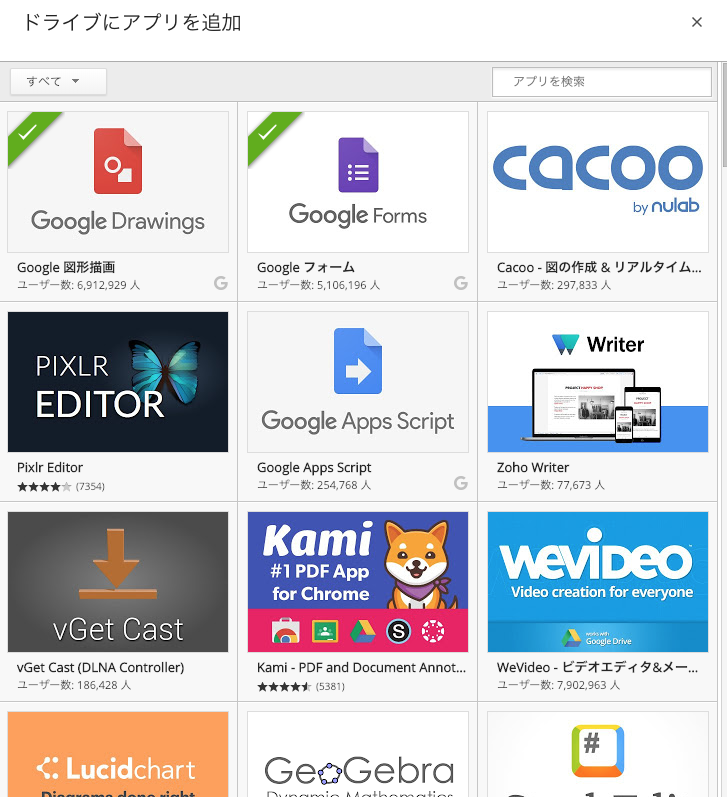The height and width of the screenshot is (797, 727).
Task: Click the Pixlr Editor star rating (7354)
Action: pos(60,487)
